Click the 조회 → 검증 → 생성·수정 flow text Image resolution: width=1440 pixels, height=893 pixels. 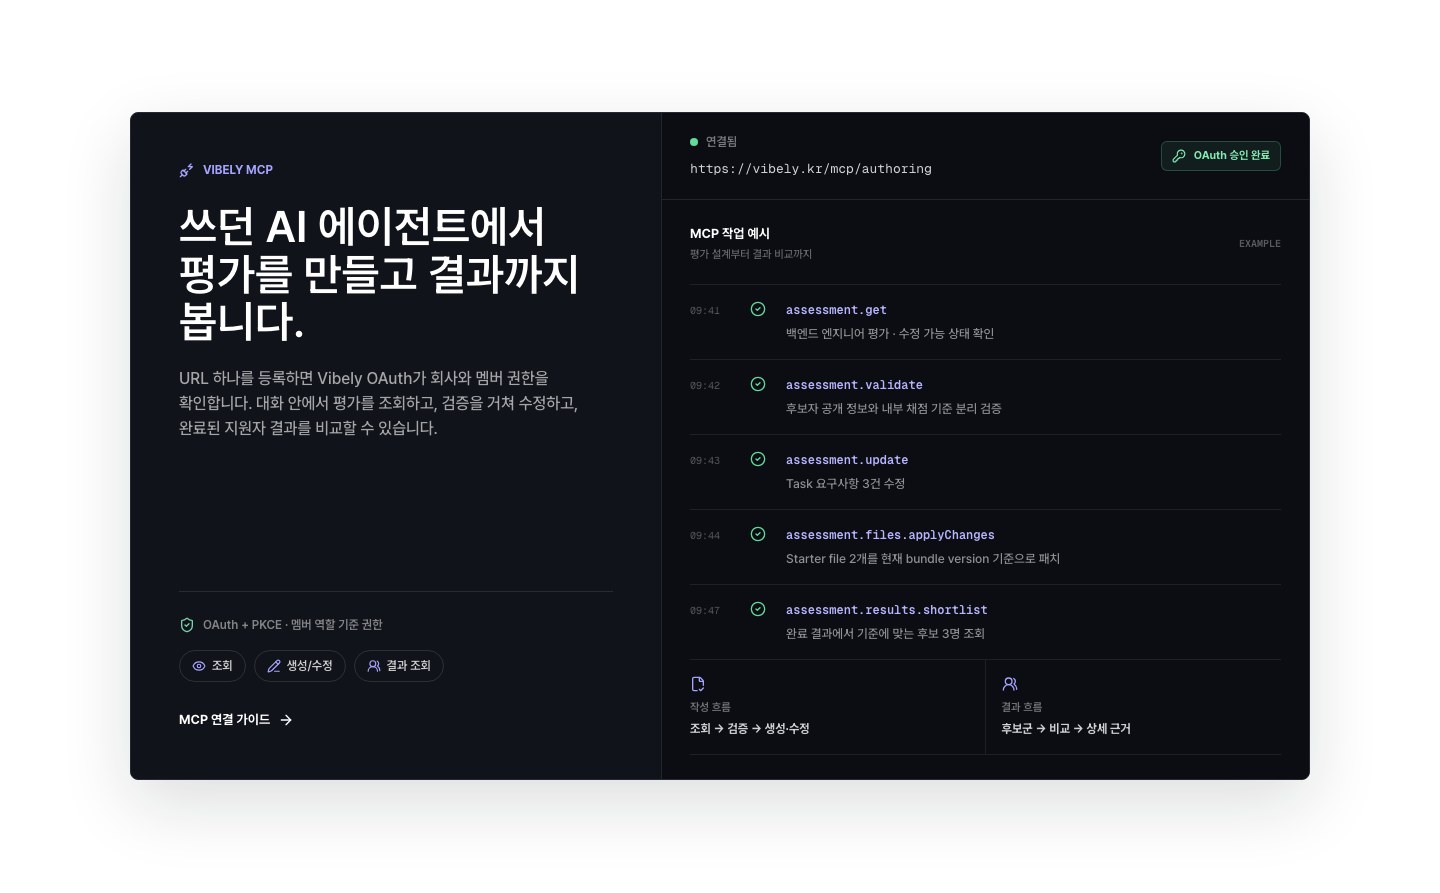[x=750, y=729]
